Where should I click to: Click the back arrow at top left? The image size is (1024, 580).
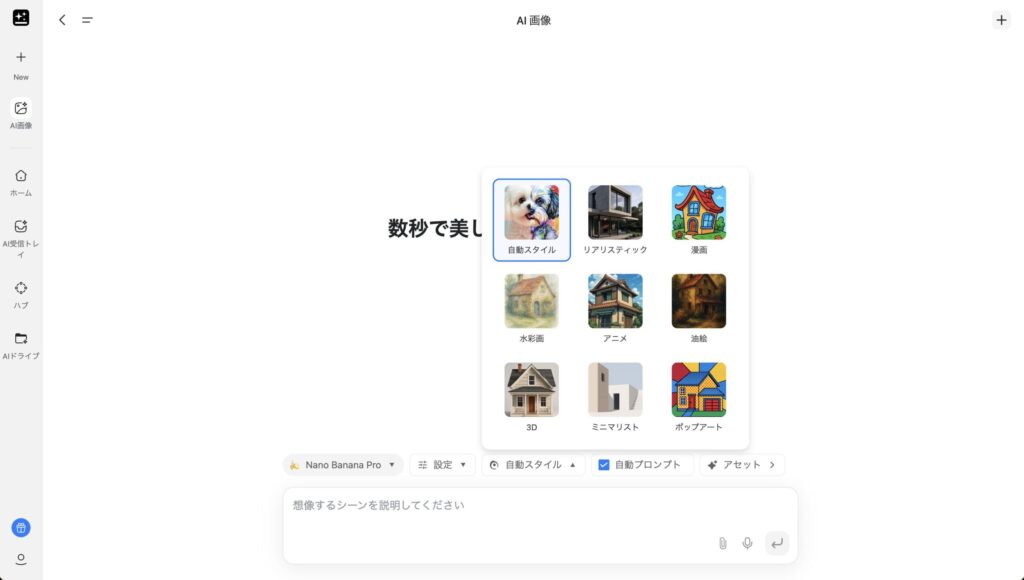tap(62, 20)
